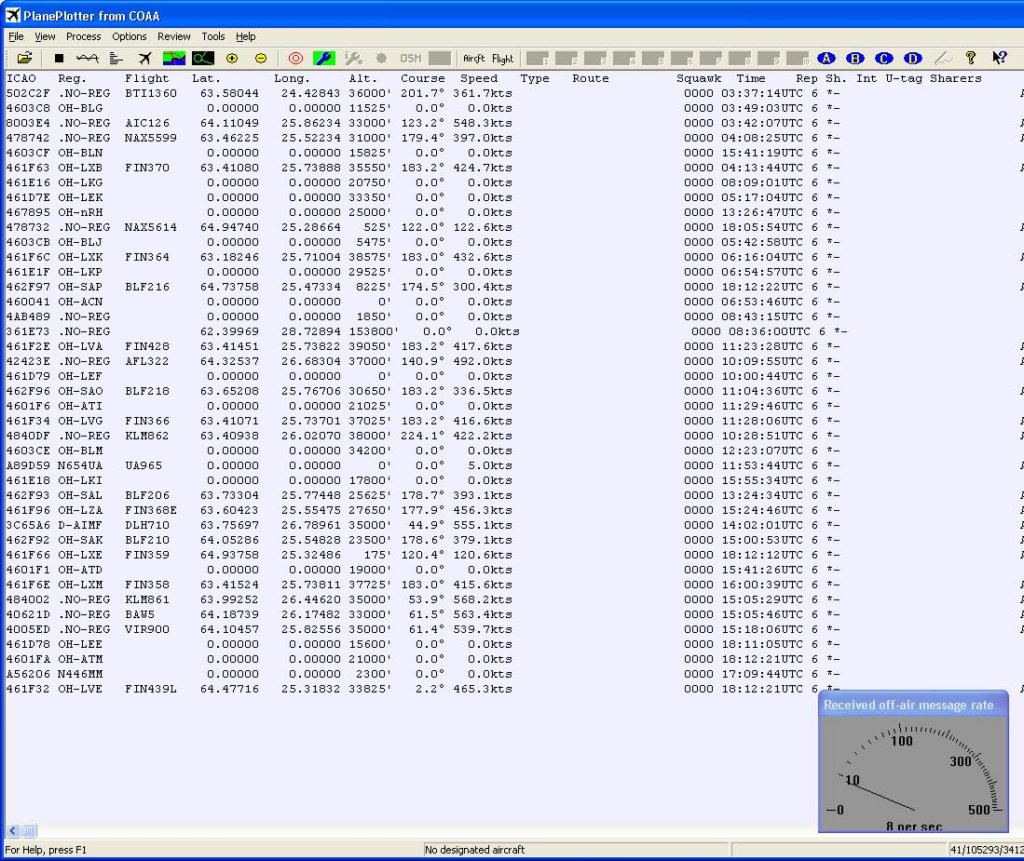The image size is (1024, 861).
Task: Open the blue-green chart map view icon
Action: click(x=174, y=59)
